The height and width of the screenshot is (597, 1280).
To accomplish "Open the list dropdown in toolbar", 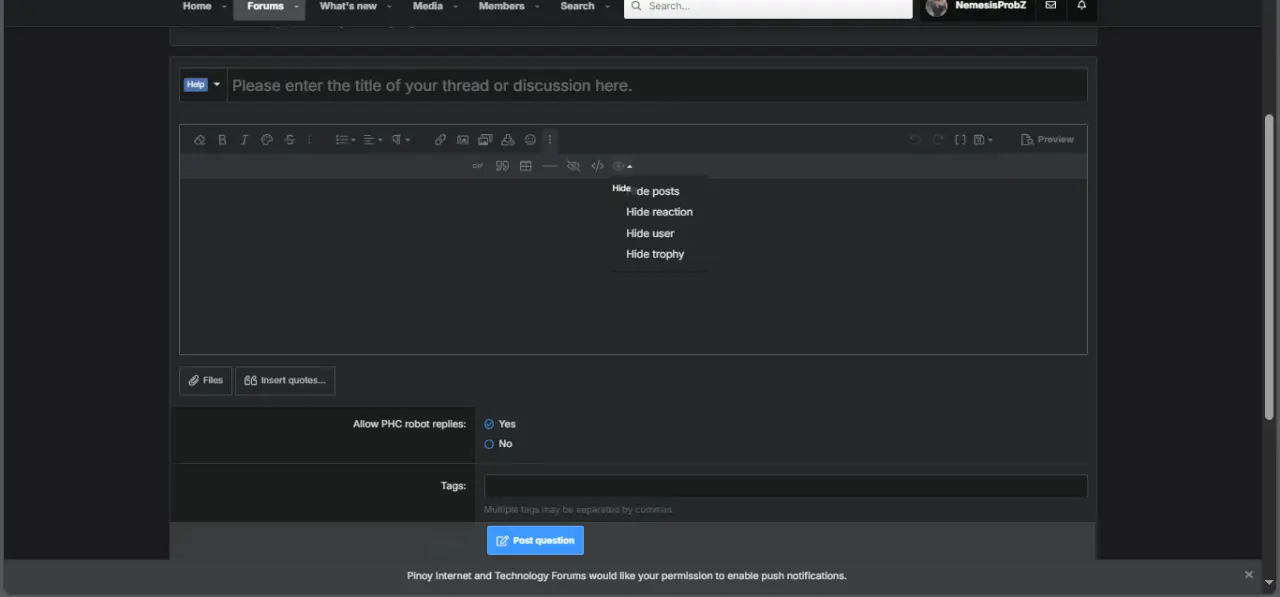I will tap(345, 140).
